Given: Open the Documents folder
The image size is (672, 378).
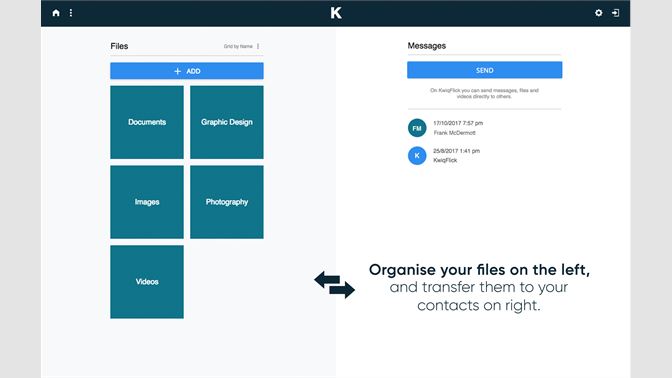Looking at the screenshot, I should pos(147,122).
